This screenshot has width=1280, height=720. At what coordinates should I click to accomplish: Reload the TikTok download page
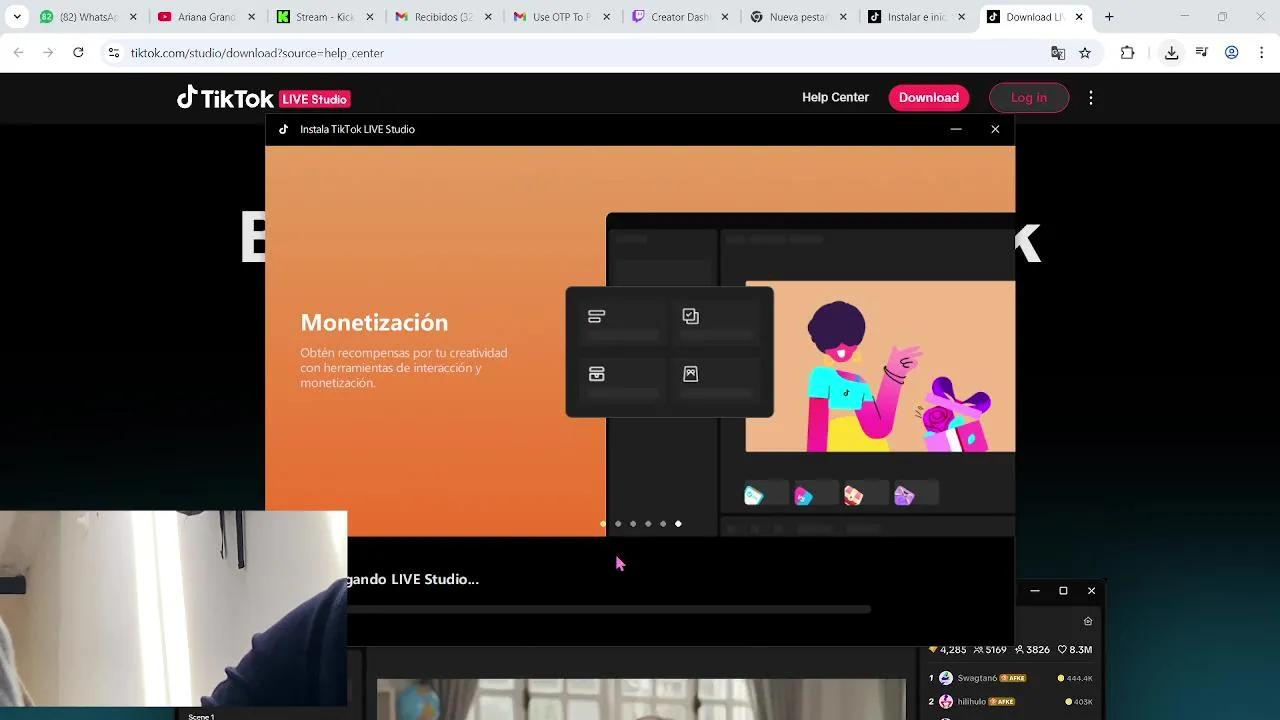78,53
